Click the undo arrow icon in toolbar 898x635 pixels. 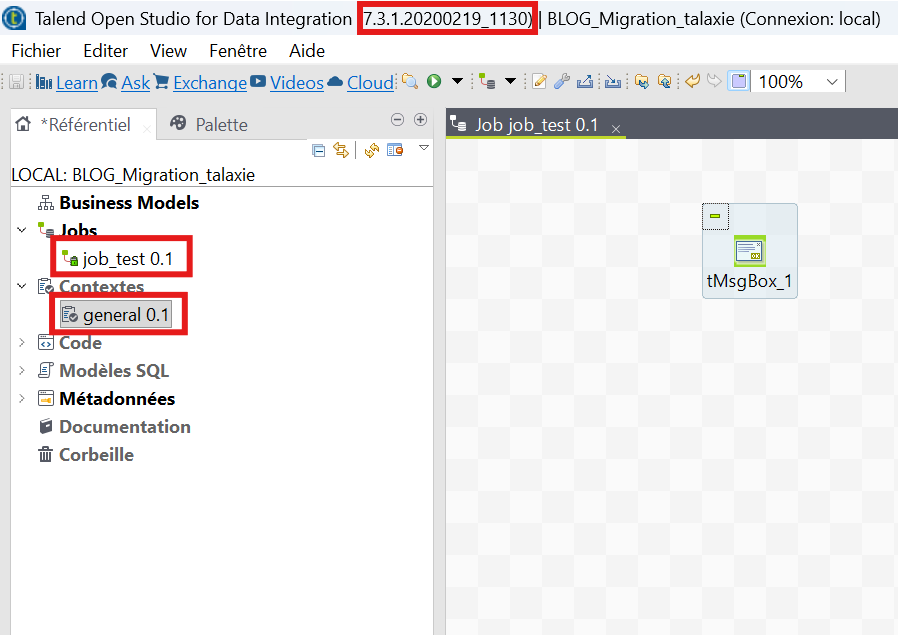[691, 82]
